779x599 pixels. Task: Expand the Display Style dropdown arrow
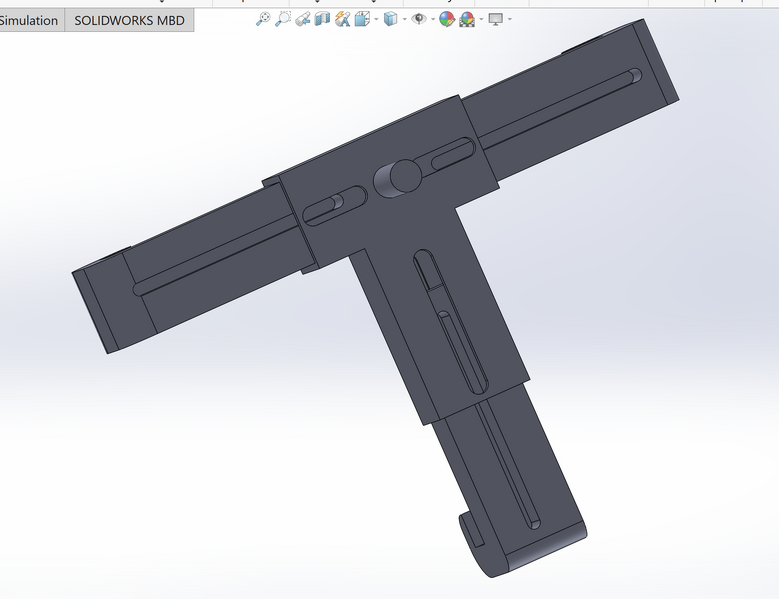(403, 19)
